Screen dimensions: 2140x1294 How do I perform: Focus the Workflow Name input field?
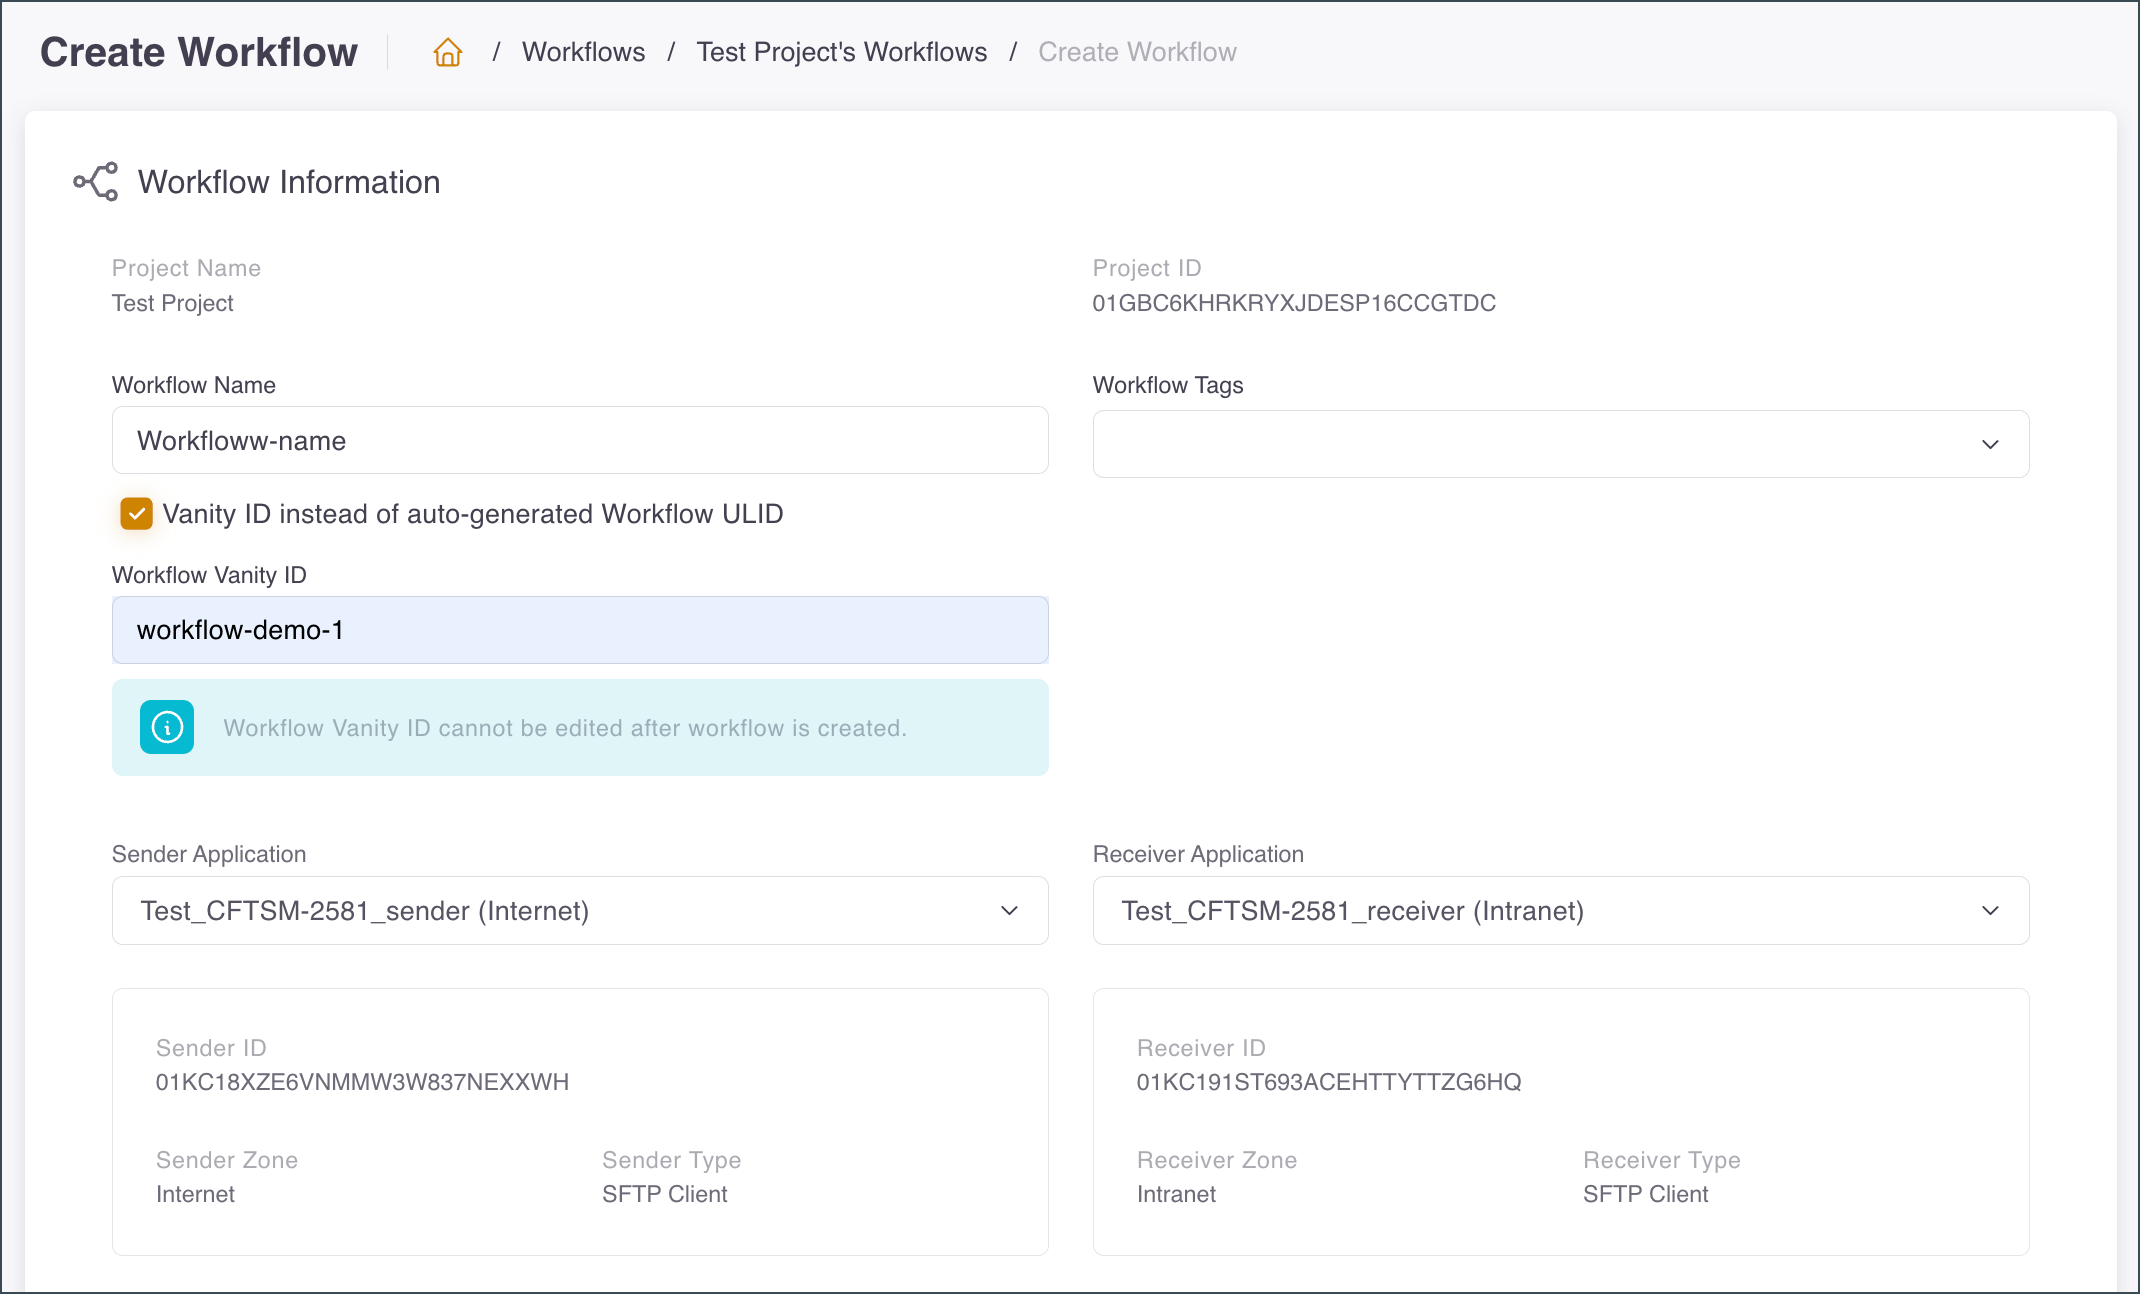(580, 440)
